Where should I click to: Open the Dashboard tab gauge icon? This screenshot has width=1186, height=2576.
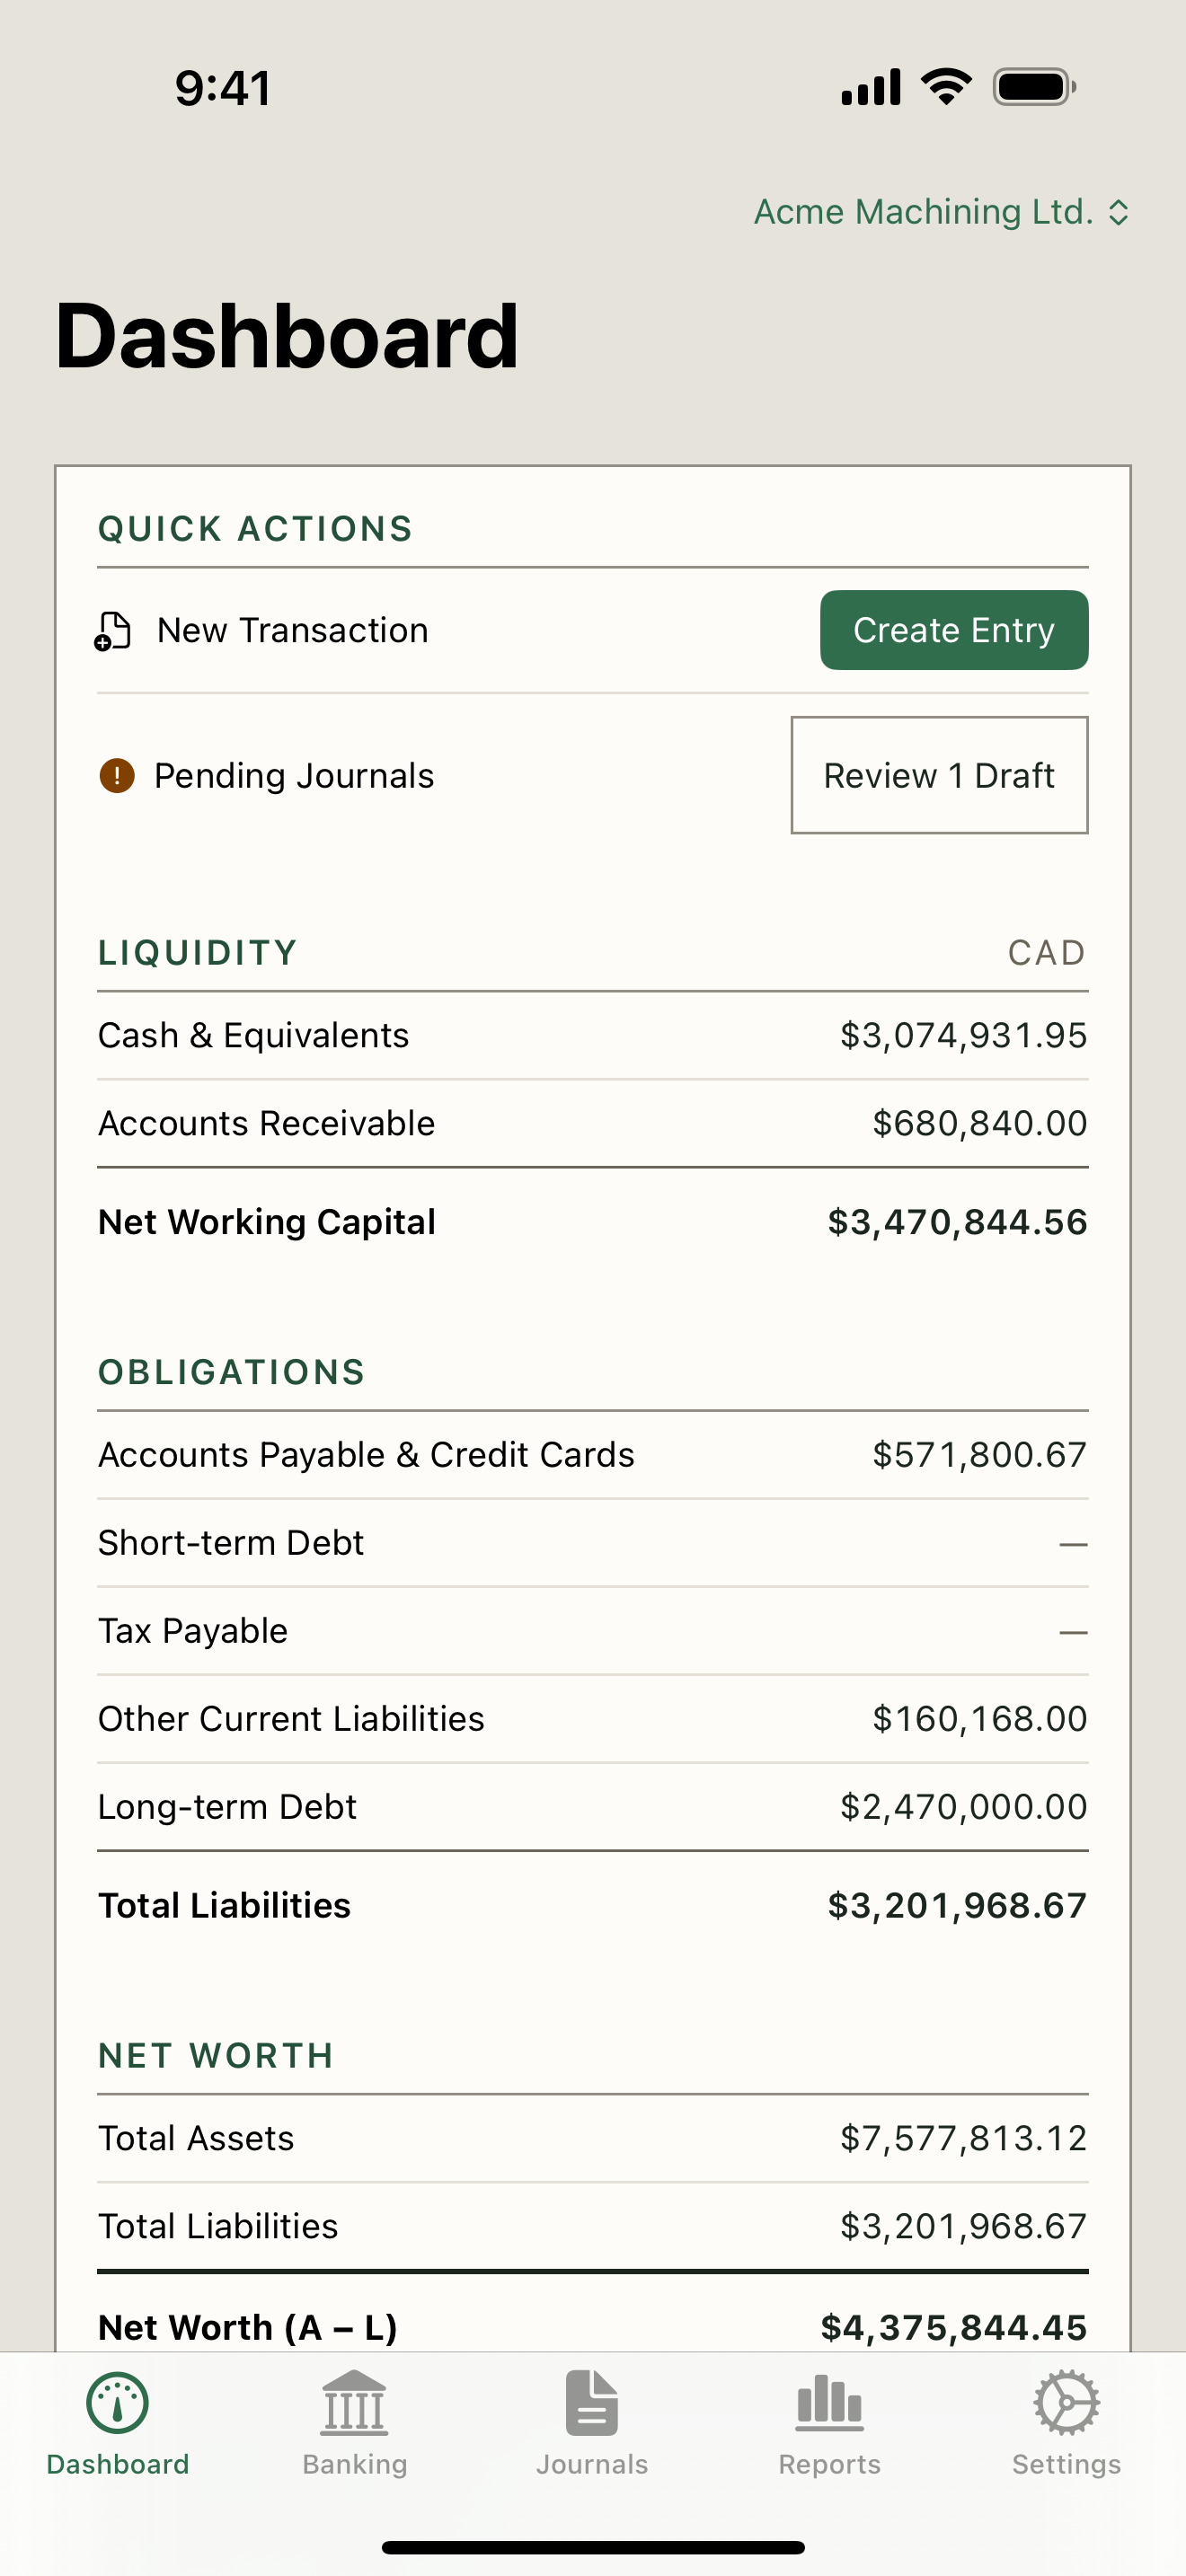pos(118,2402)
